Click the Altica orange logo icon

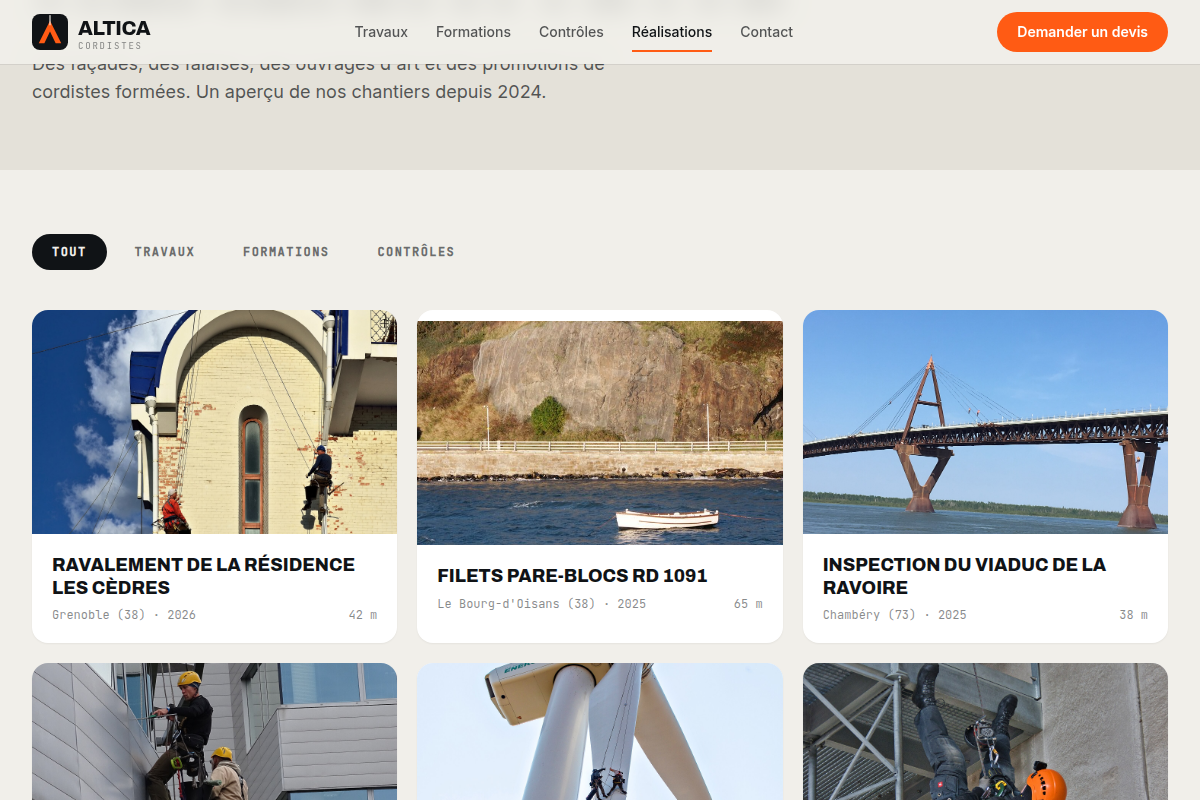(x=50, y=32)
